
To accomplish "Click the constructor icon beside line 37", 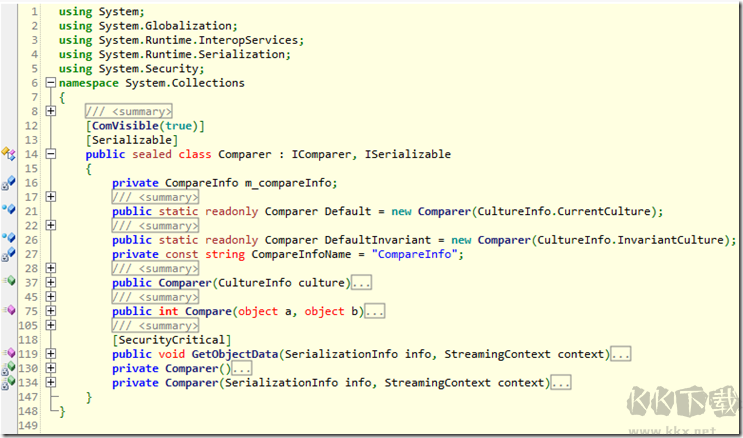I will tap(9, 281).
